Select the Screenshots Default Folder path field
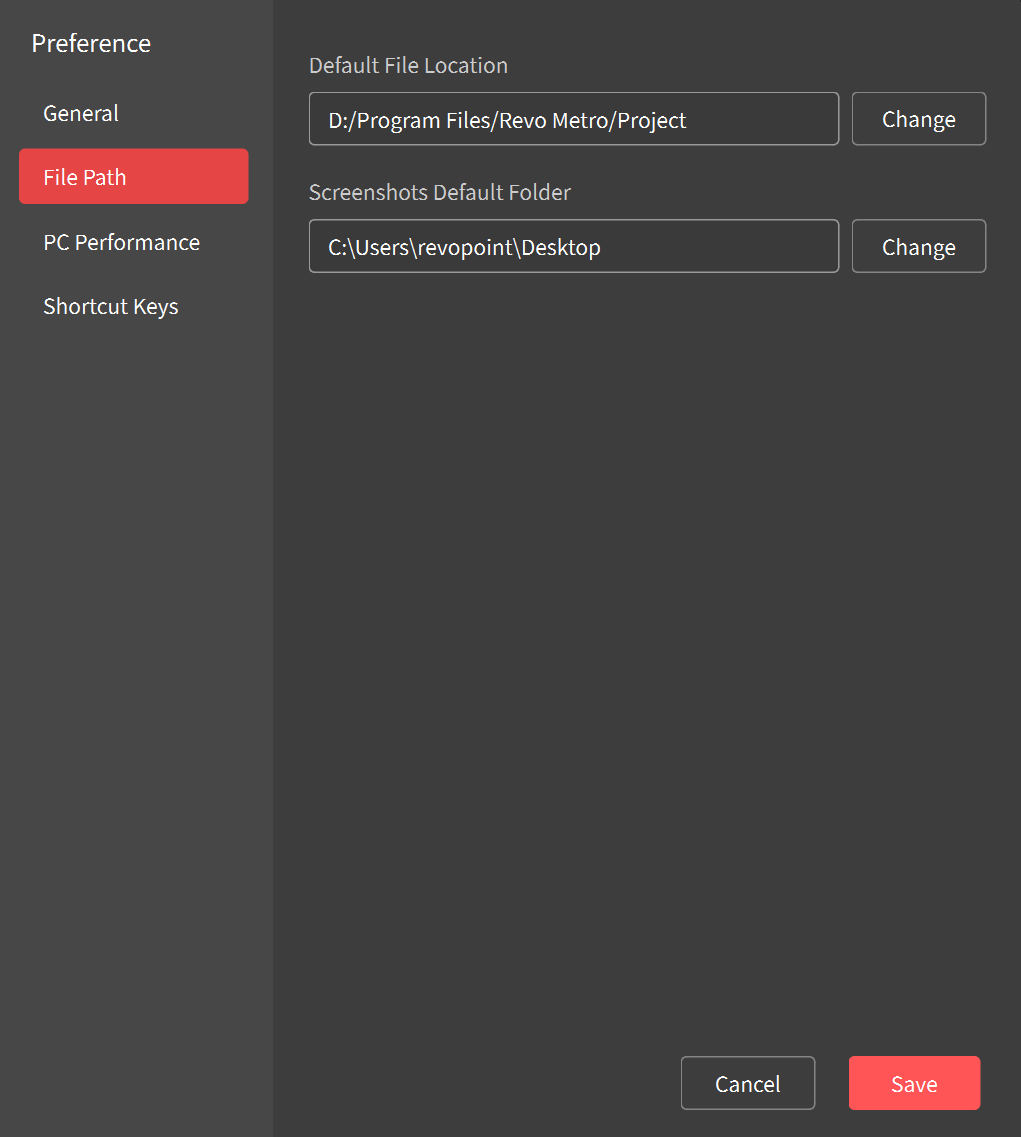 (x=573, y=246)
